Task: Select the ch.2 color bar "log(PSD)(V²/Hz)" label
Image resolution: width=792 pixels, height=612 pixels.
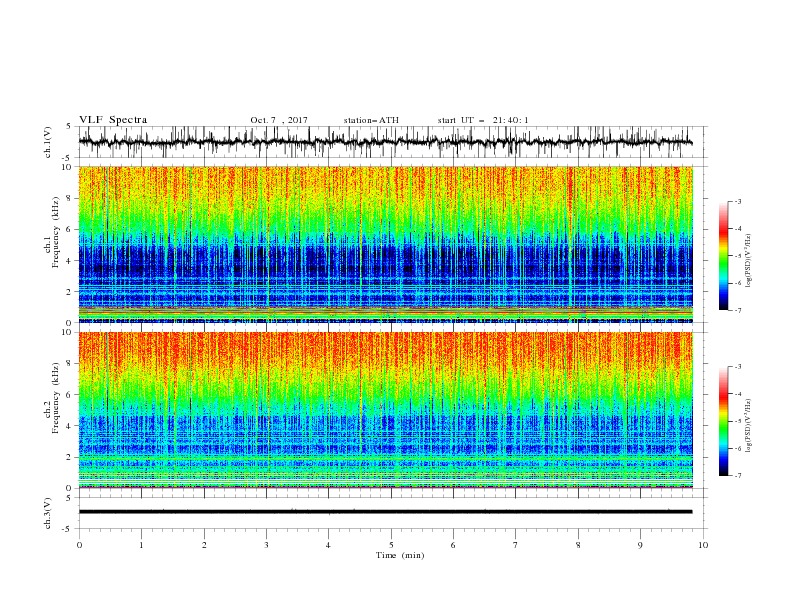Action: point(749,425)
